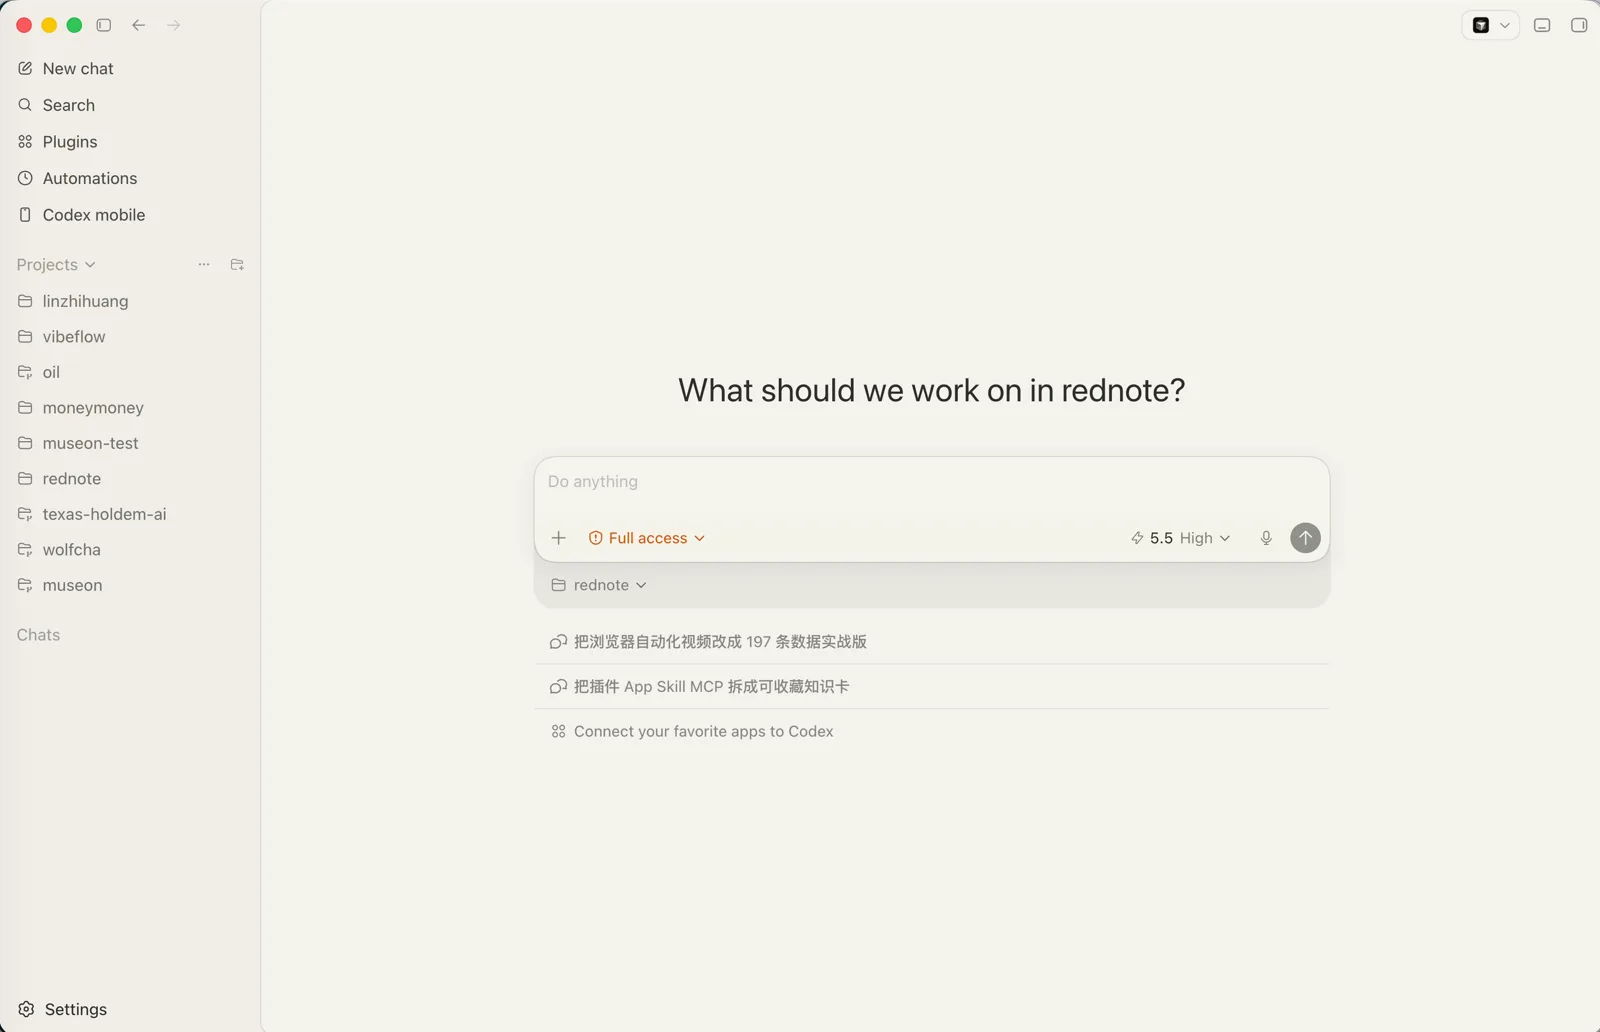The width and height of the screenshot is (1600, 1032).
Task: Focus the Do anything prompt field
Action: click(x=931, y=482)
